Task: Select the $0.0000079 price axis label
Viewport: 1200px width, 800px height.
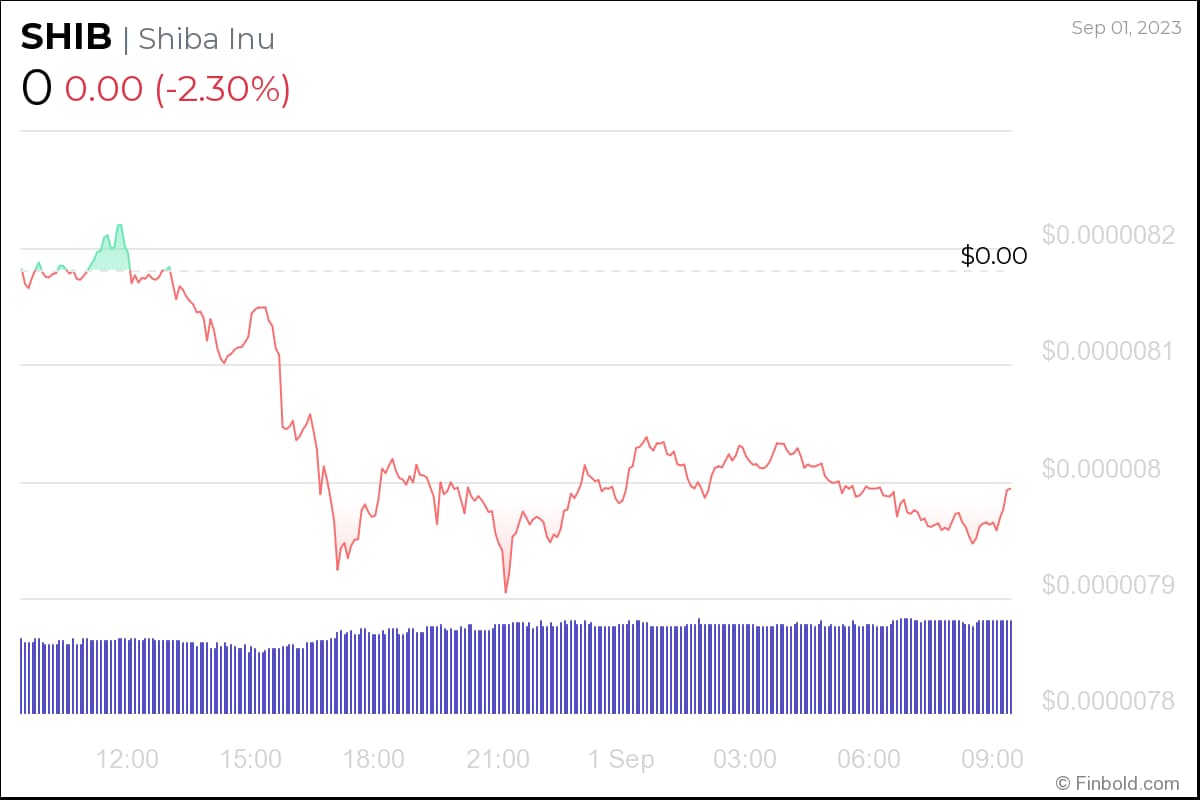Action: 1108,584
